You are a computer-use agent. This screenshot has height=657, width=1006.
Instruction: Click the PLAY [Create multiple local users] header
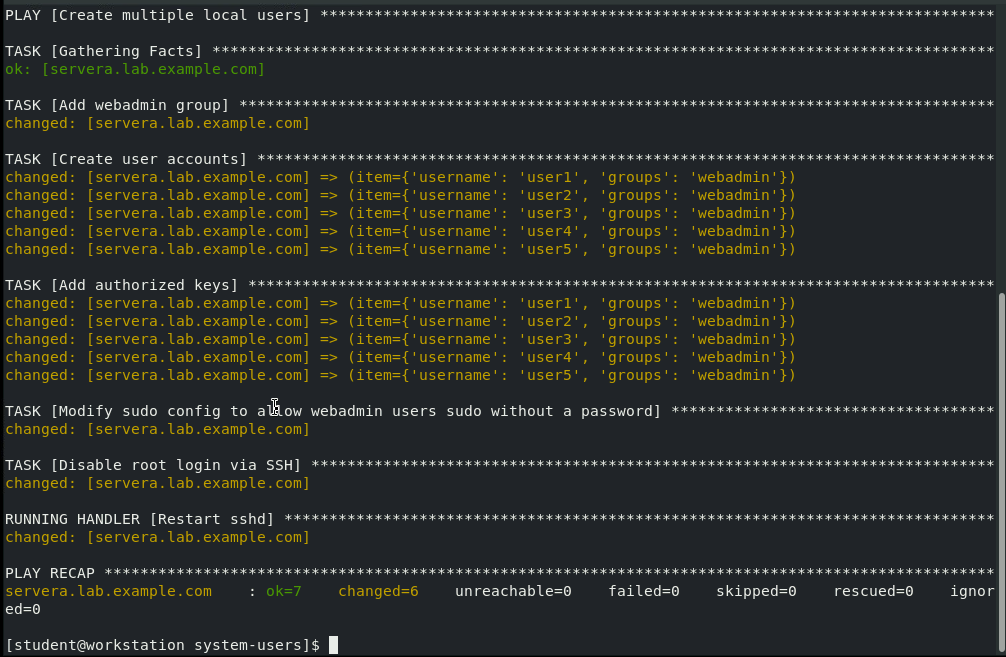[x=158, y=15]
